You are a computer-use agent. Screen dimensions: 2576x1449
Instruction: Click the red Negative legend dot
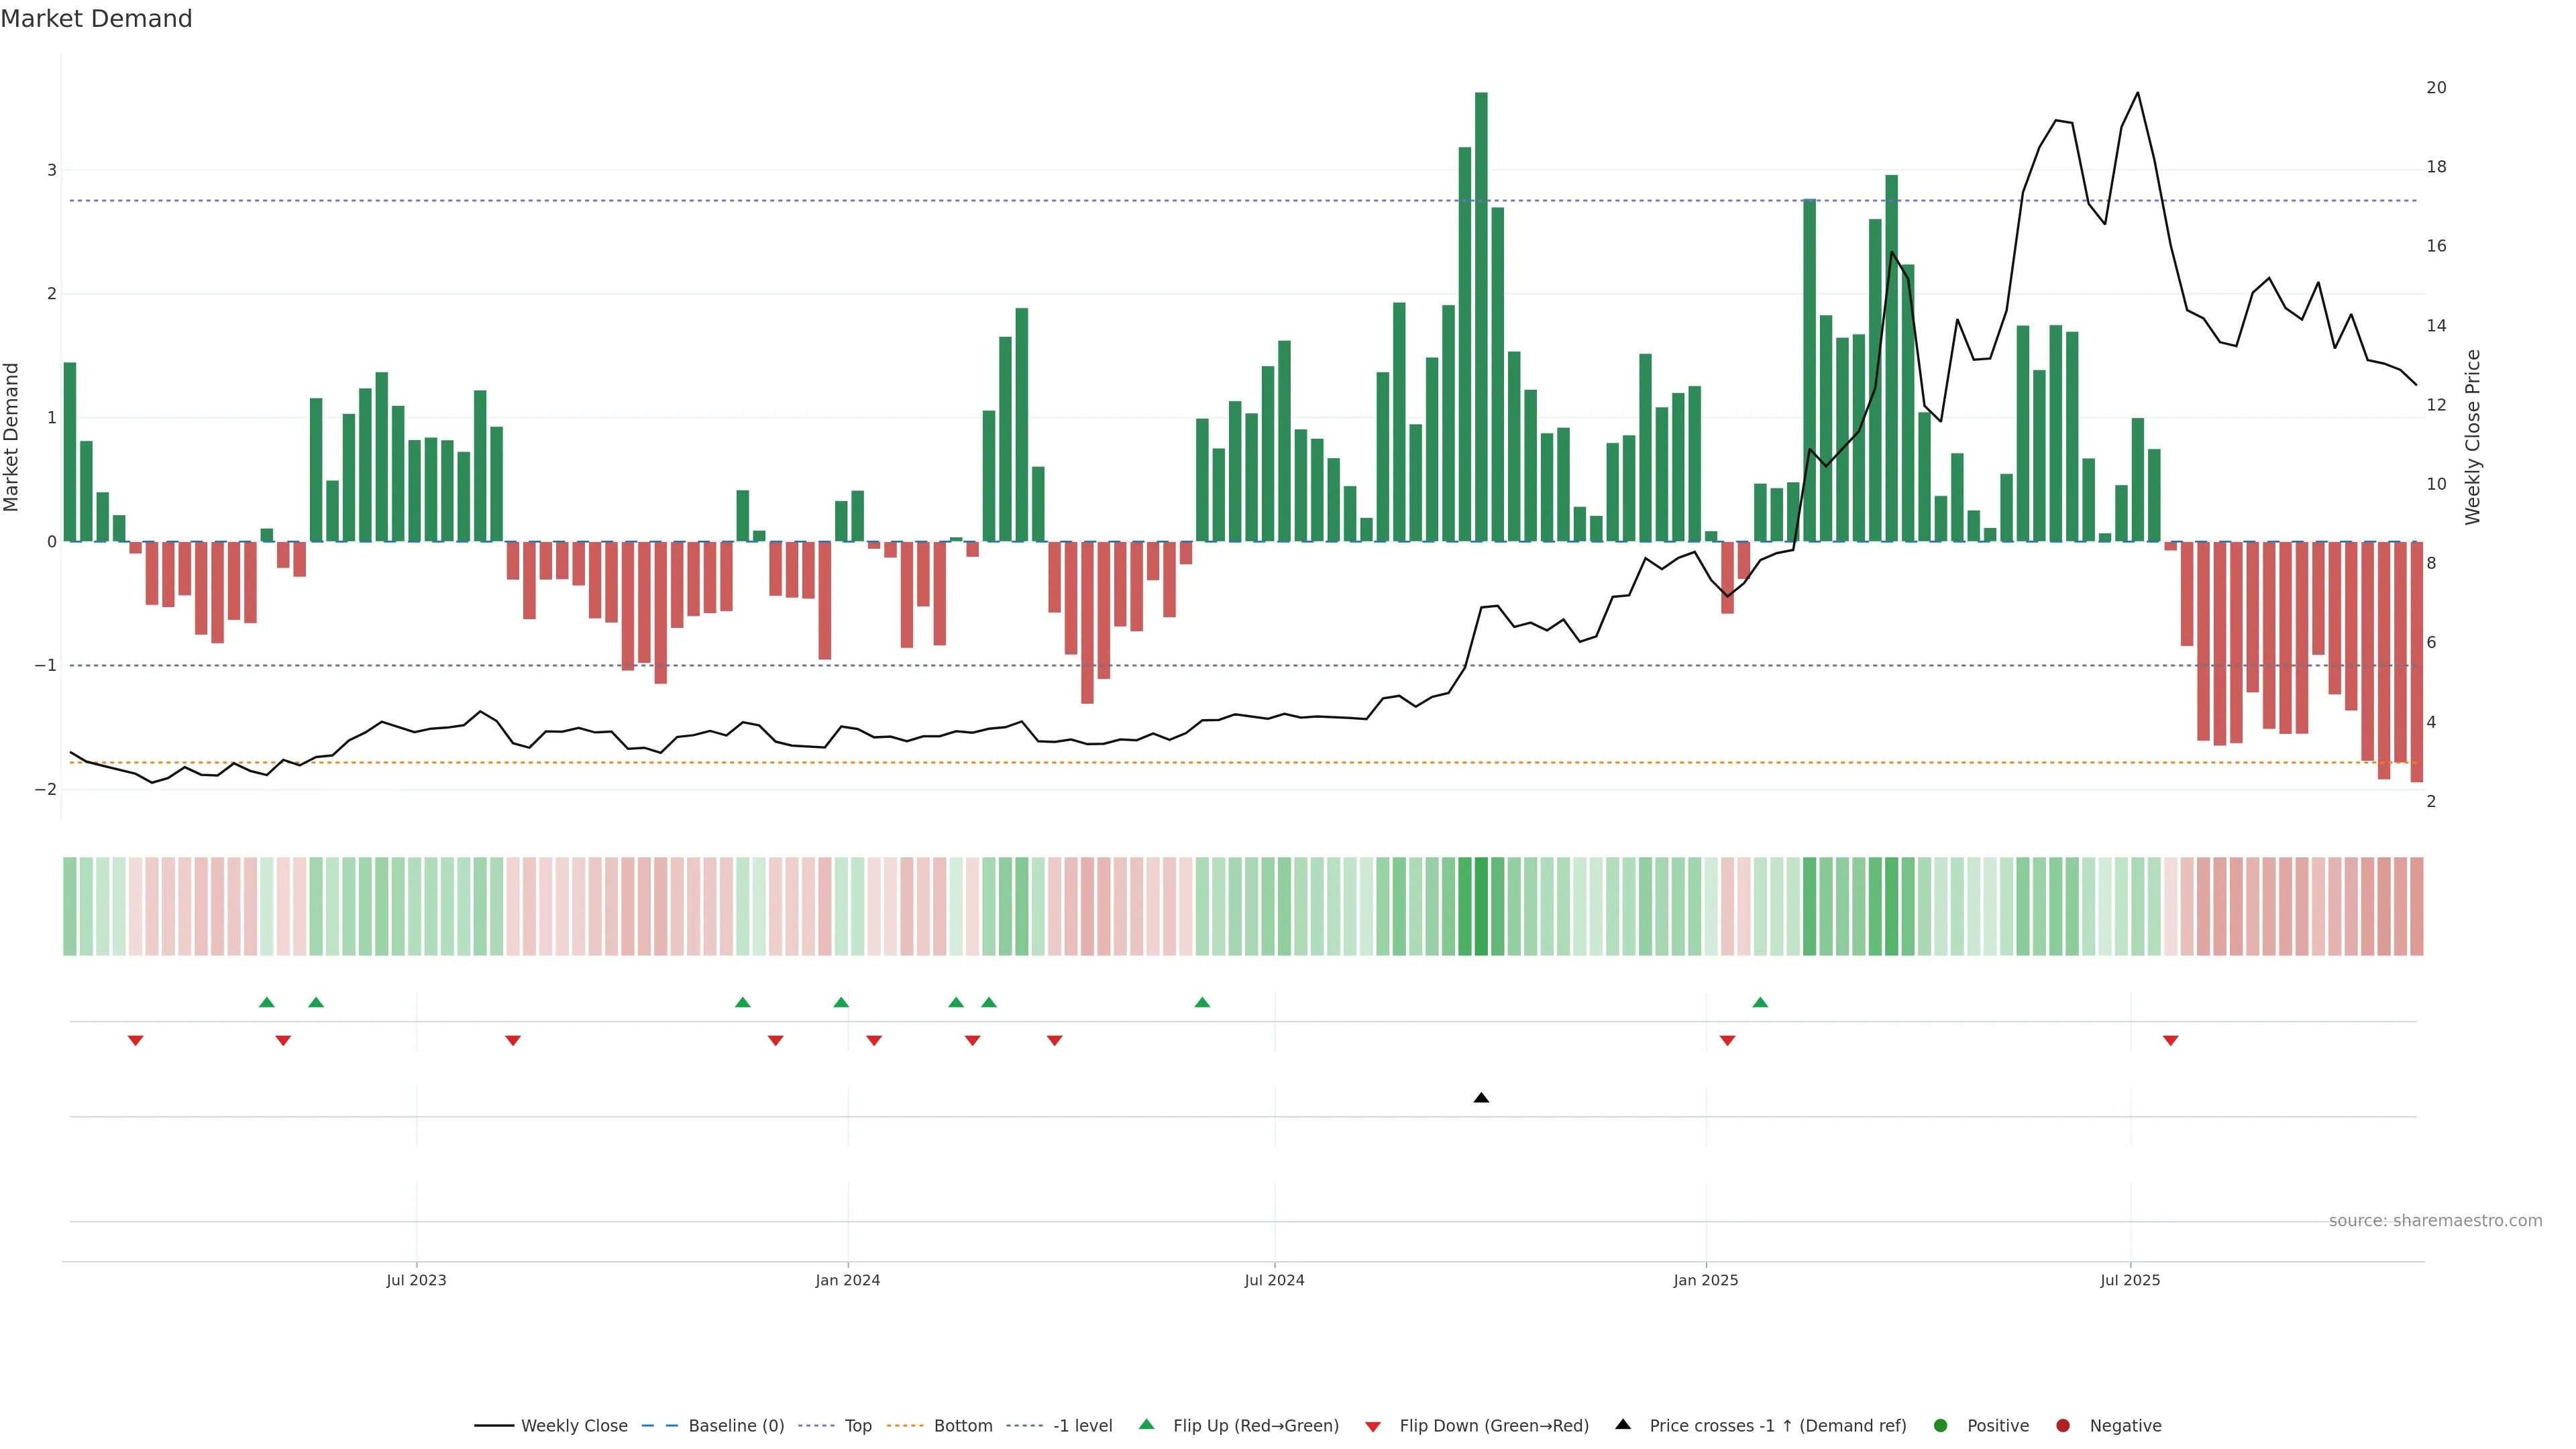pyautogui.click(x=2063, y=1425)
